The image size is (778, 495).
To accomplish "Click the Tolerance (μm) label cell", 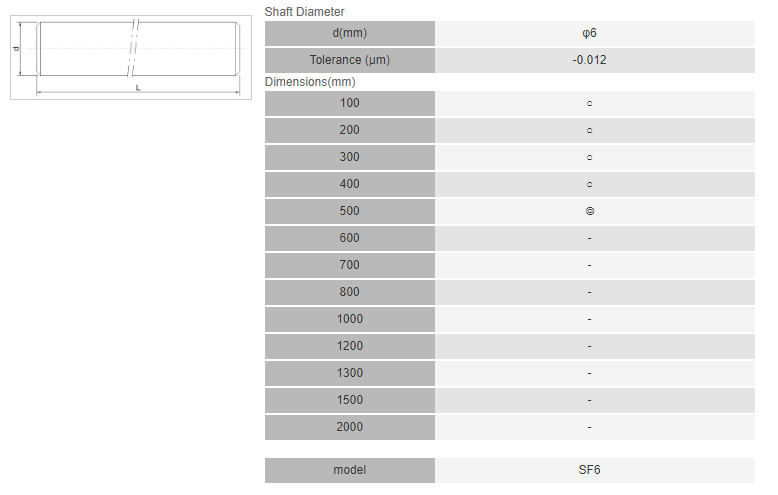I will 350,60.
